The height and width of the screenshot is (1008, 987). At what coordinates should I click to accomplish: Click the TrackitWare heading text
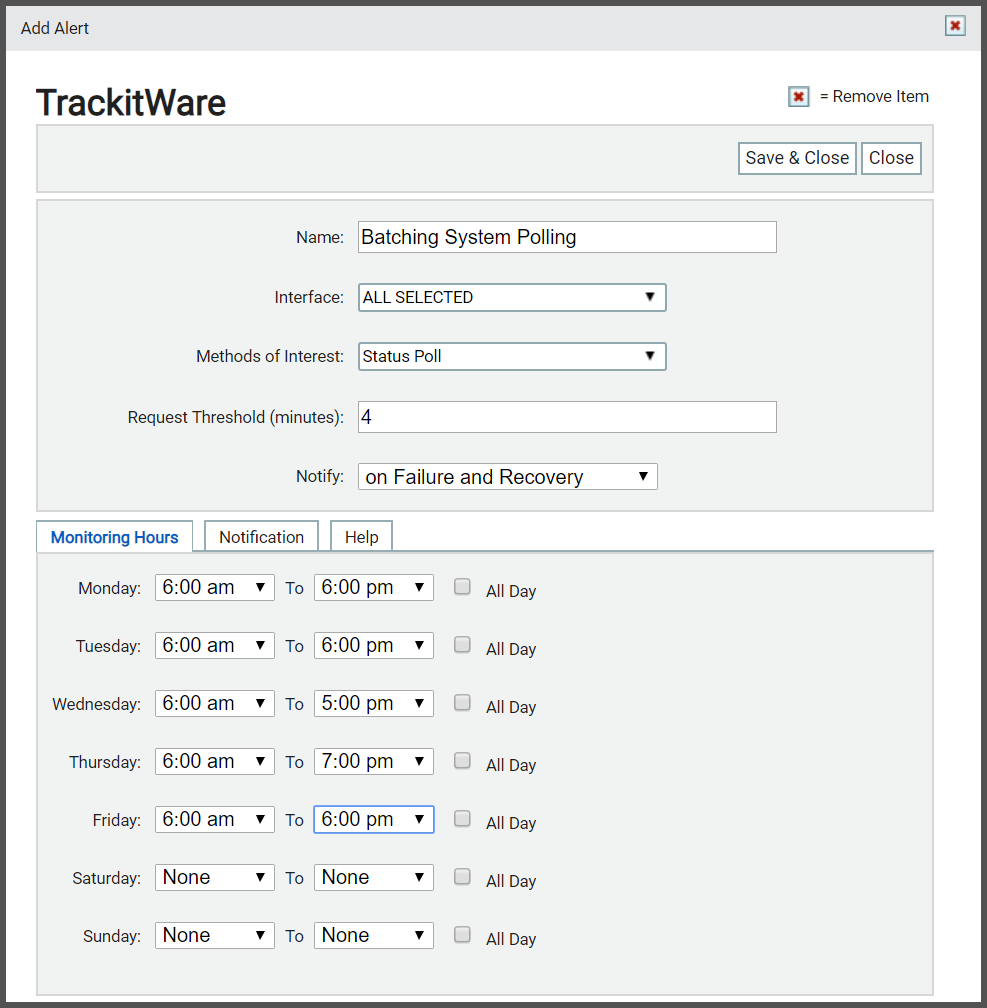click(131, 103)
